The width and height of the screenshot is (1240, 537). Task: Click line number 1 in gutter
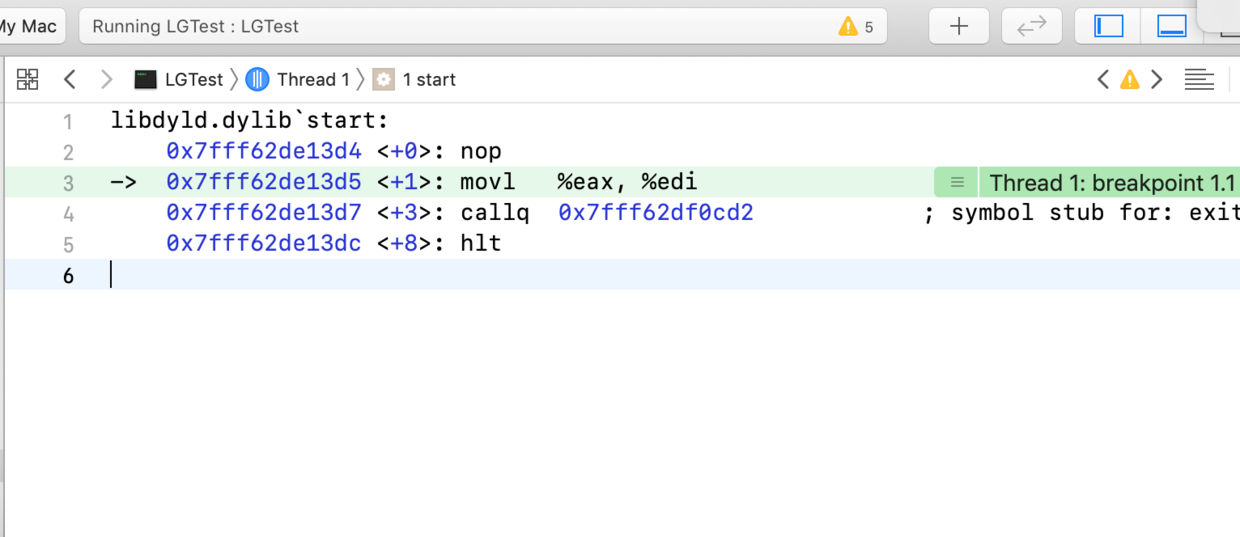(x=68, y=123)
